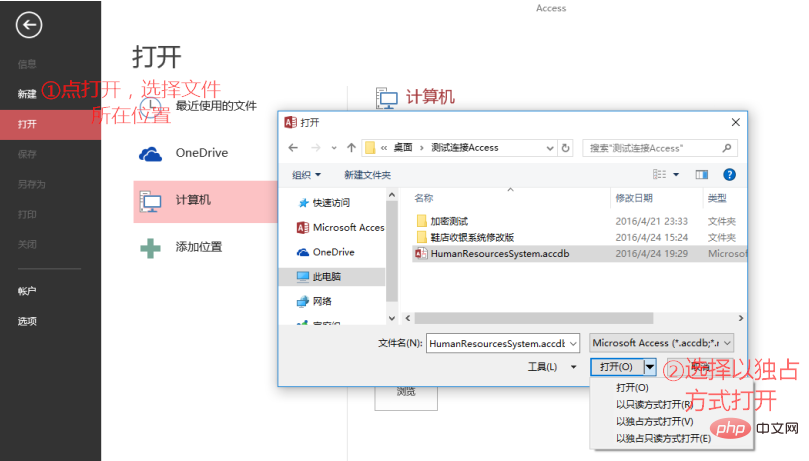Select 此电脑 in the navigation tree
The width and height of the screenshot is (809, 461).
pos(332,277)
